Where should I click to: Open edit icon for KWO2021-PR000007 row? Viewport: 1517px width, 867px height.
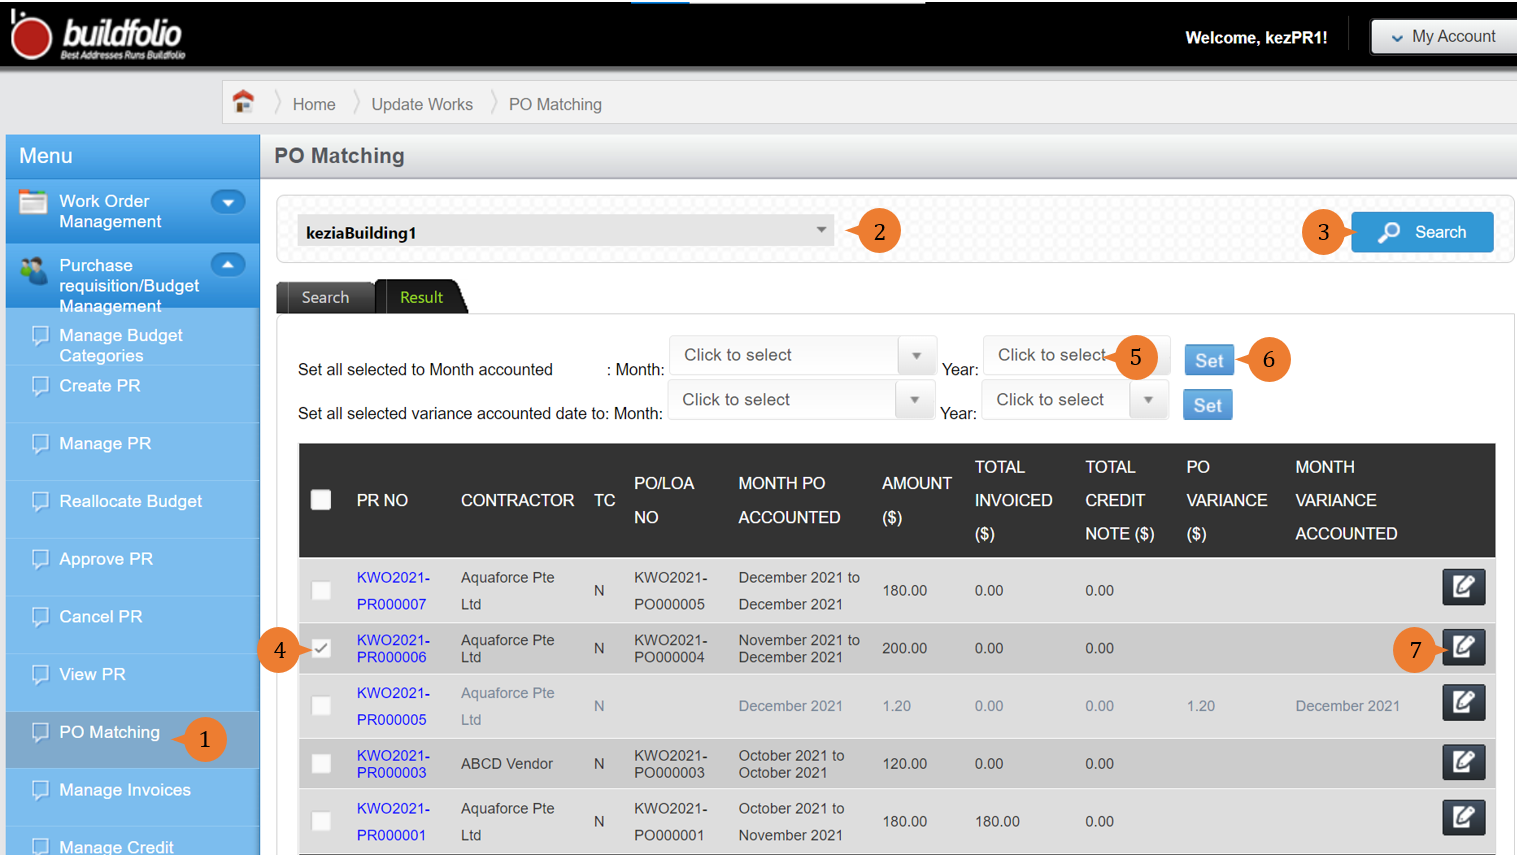pyautogui.click(x=1463, y=587)
